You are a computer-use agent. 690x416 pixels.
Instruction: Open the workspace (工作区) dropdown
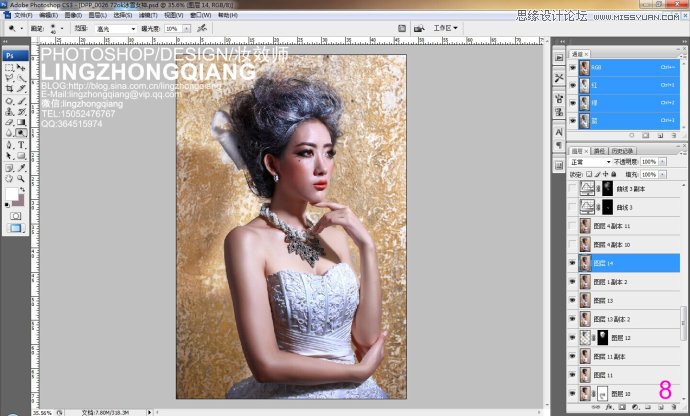(x=445, y=28)
